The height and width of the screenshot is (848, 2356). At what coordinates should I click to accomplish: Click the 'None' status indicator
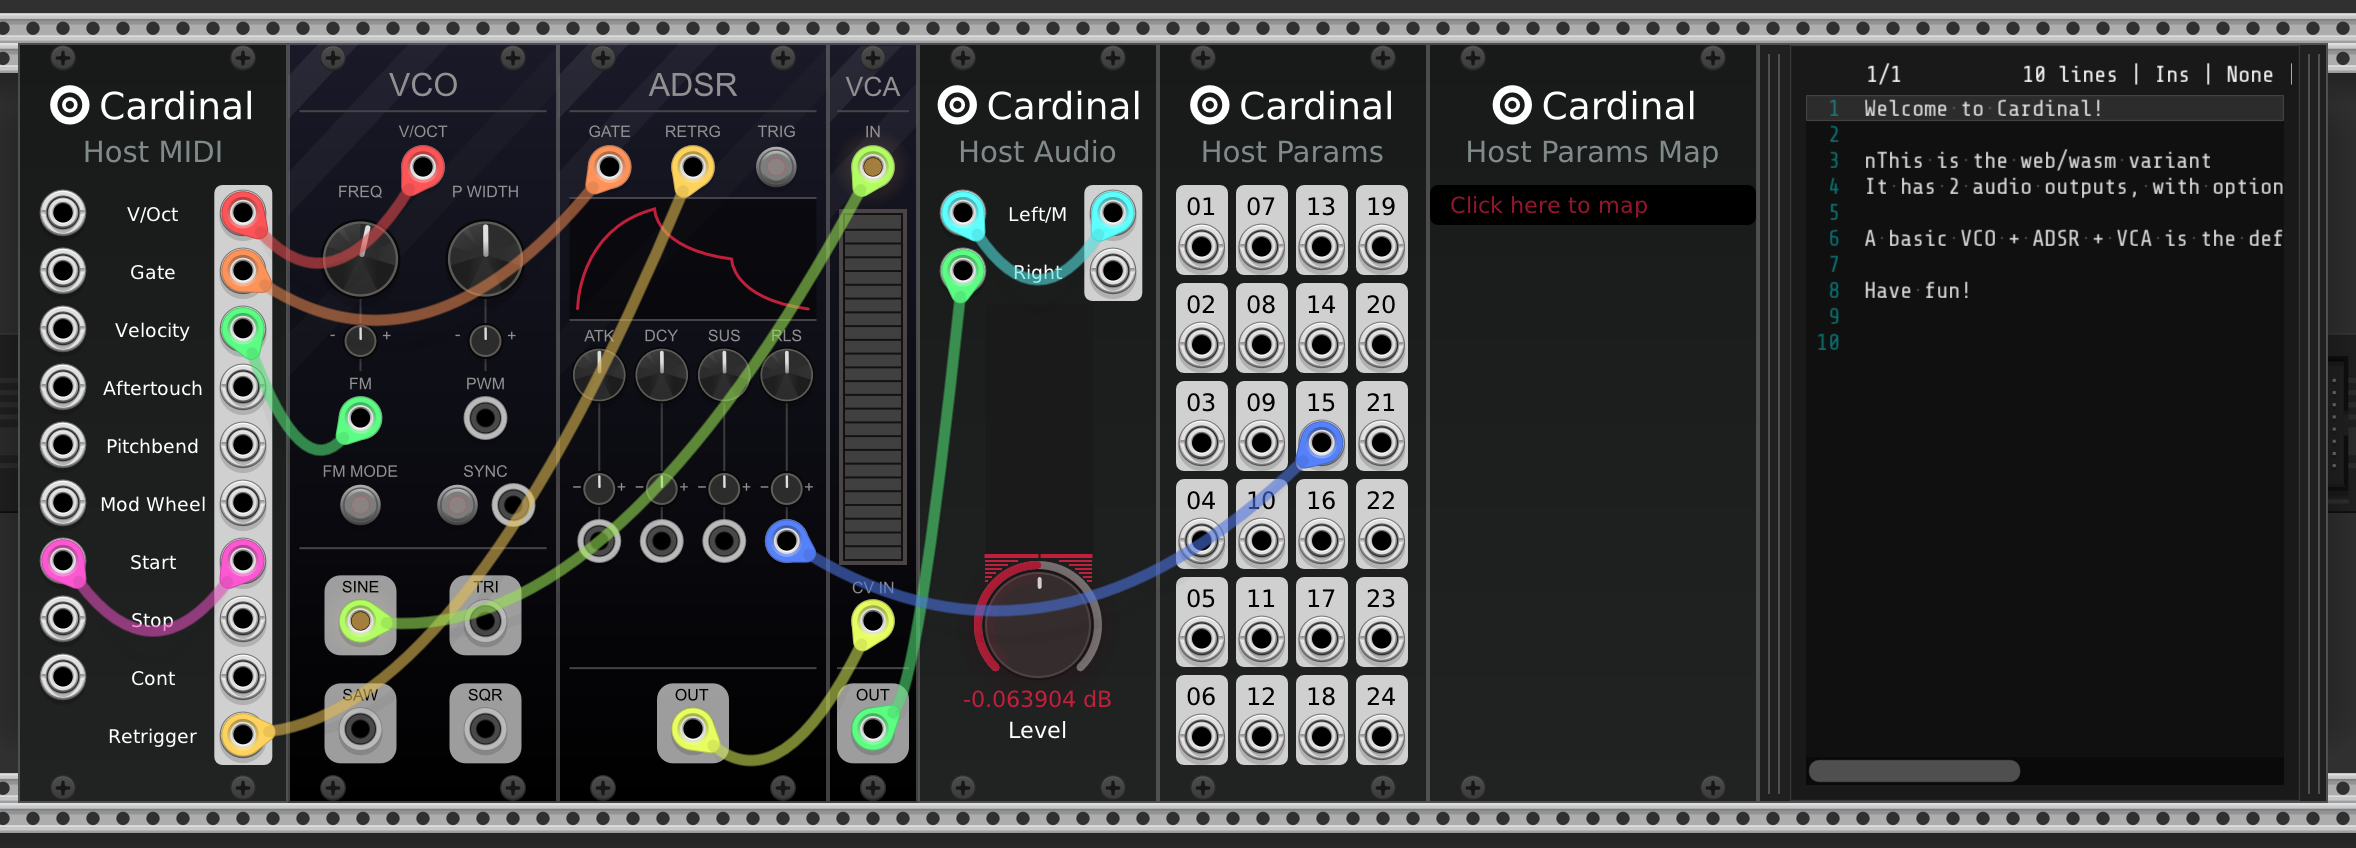tap(2249, 74)
